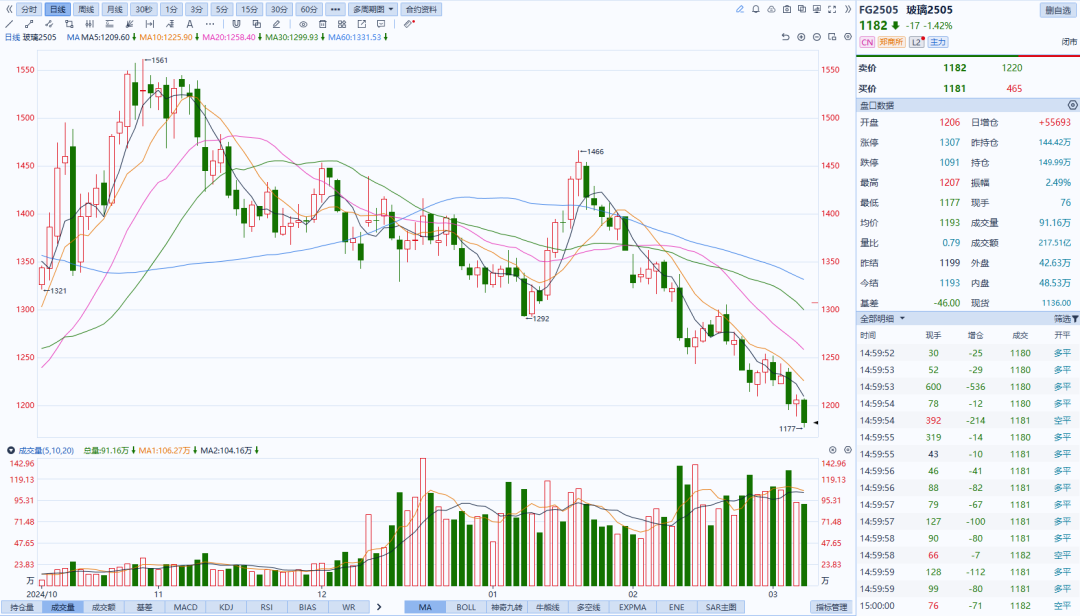1080x616 pixels.
Task: Click the monitor display icon
Action: point(817,9)
